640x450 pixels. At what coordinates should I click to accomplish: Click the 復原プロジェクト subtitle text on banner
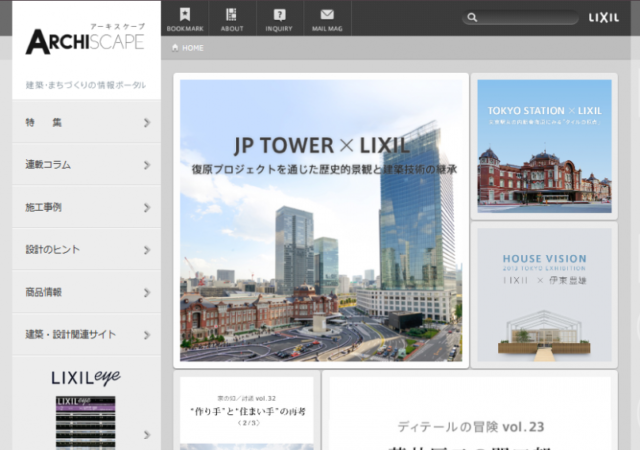(x=324, y=169)
